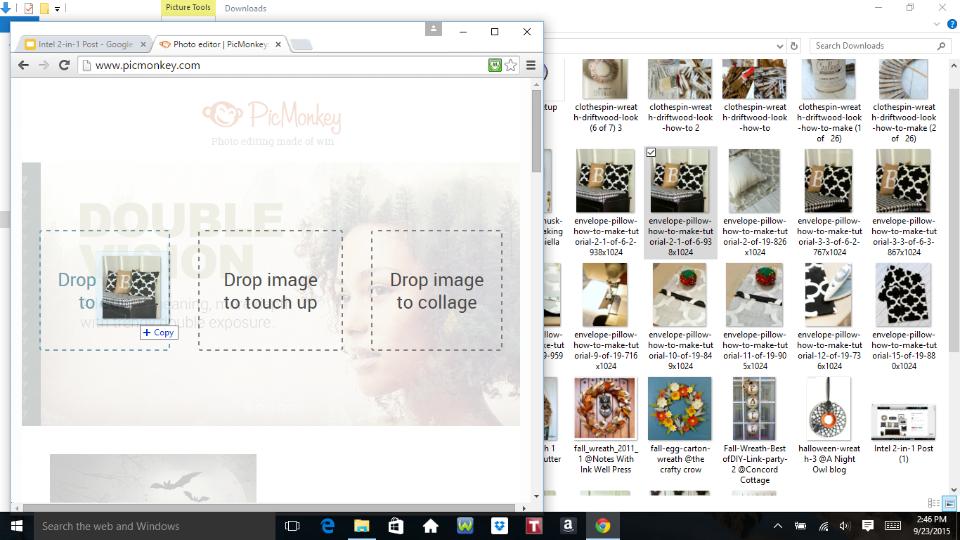Screen dimensions: 960x540
Task: Select Fall-Wreath-BestofDIY-Link-party-2 @Concord Cottage file
Action: 755,431
